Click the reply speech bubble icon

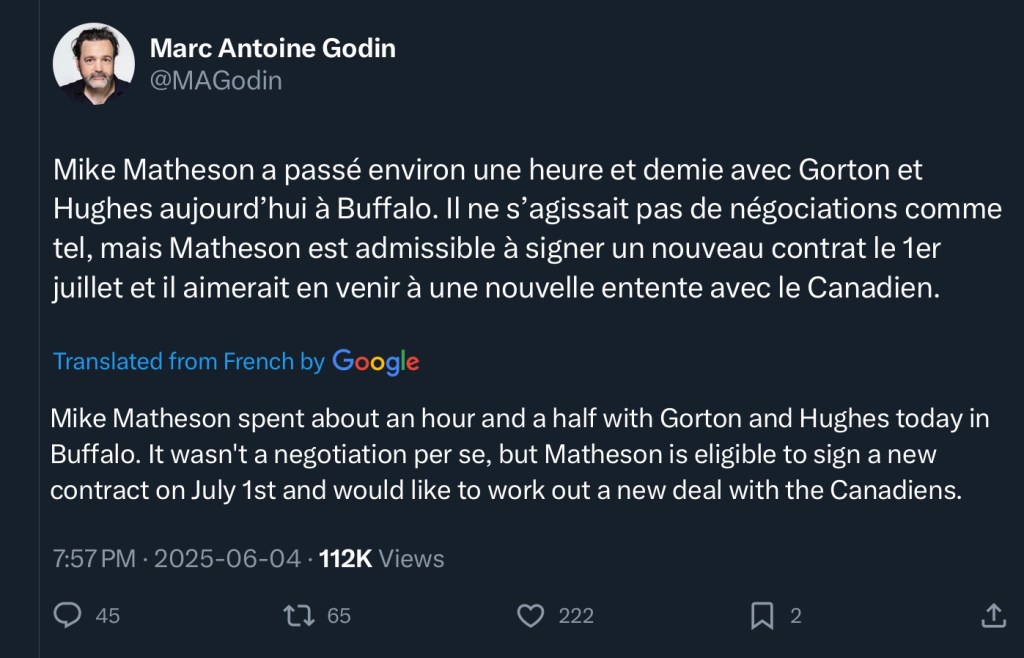(x=68, y=615)
